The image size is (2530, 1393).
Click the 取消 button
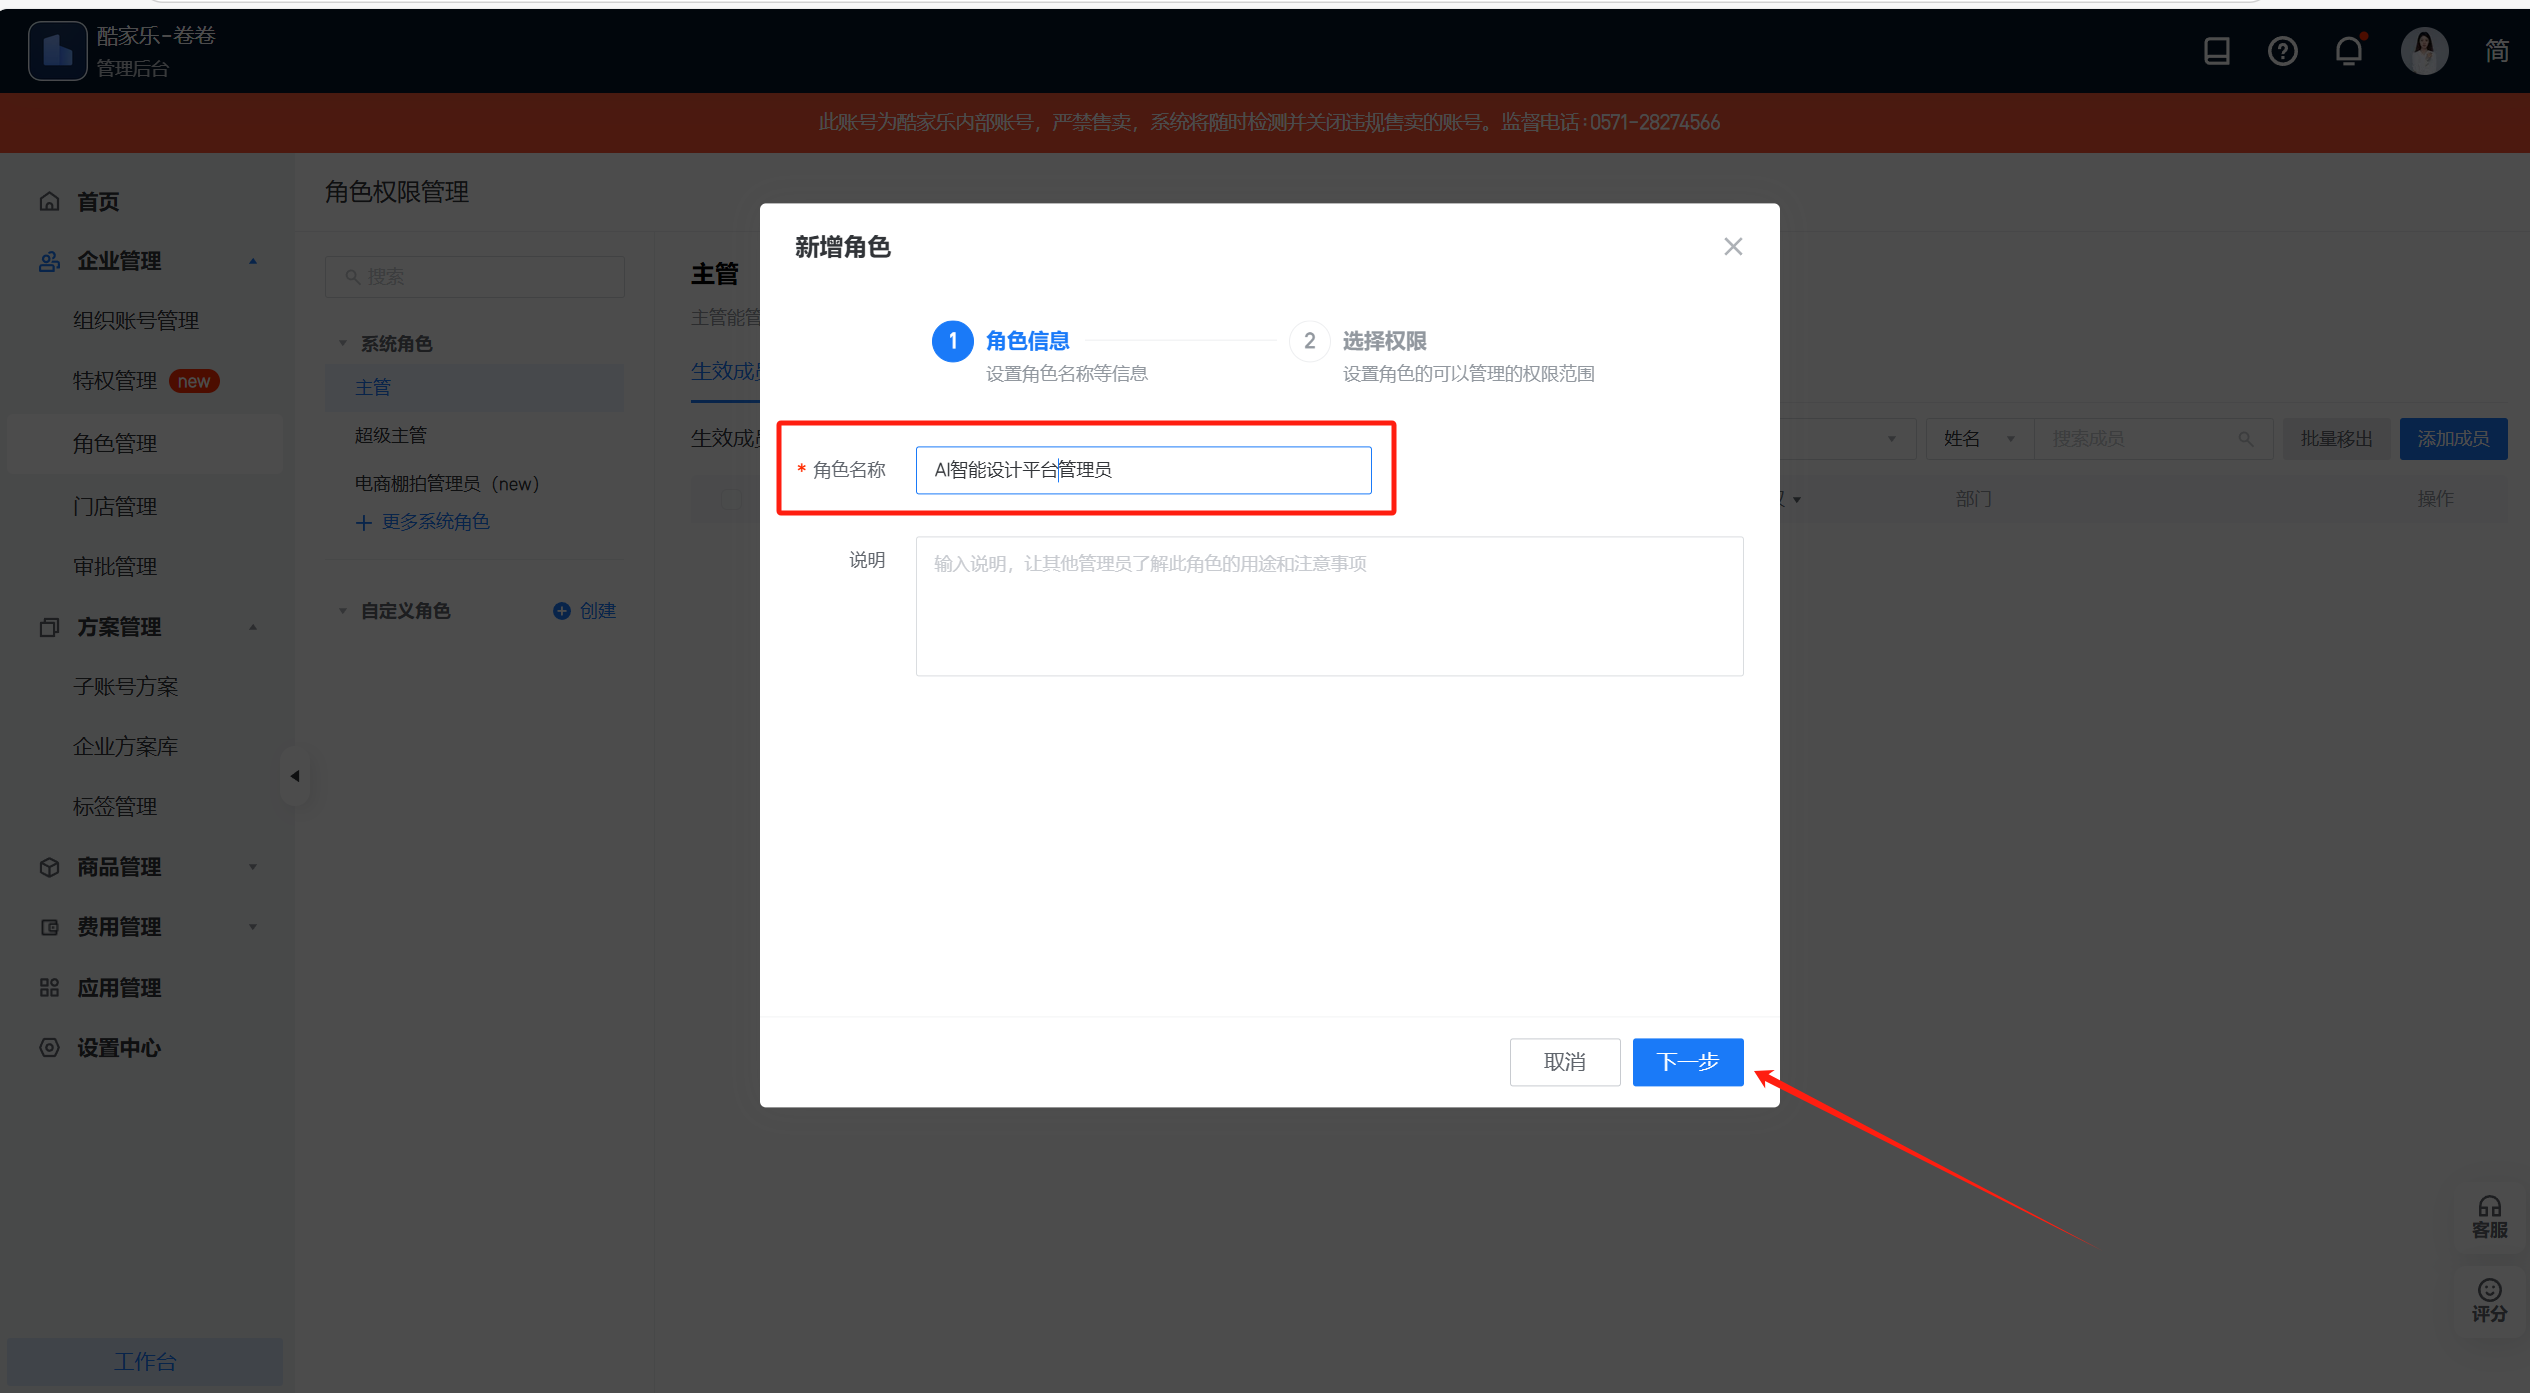(x=1564, y=1062)
